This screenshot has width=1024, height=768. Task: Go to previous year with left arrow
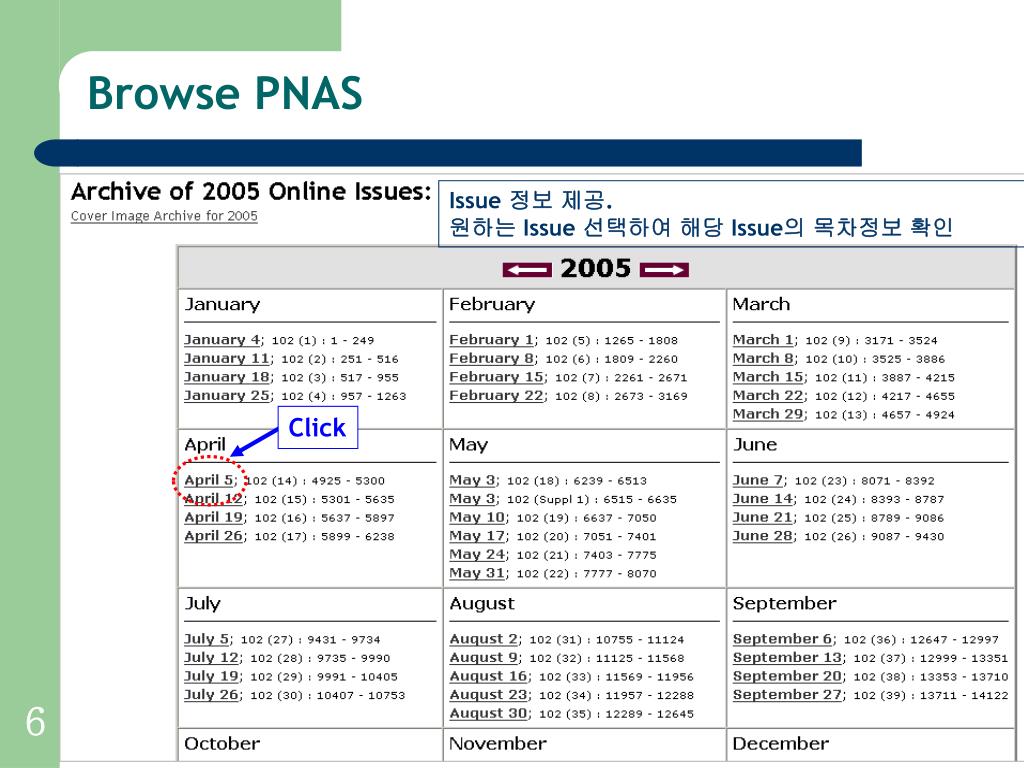click(x=526, y=270)
